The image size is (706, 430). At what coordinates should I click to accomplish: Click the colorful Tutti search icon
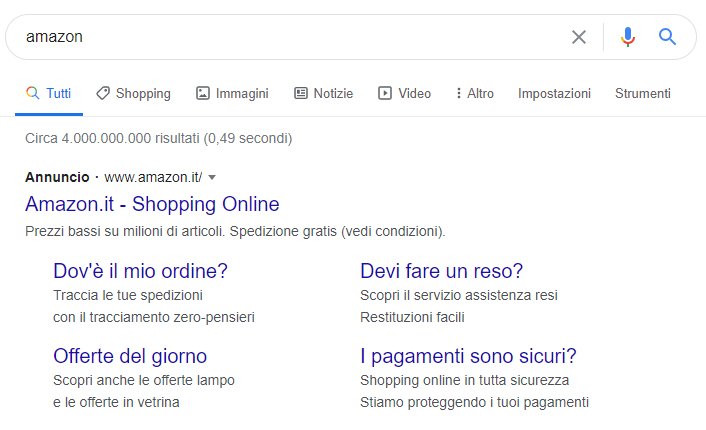point(32,93)
